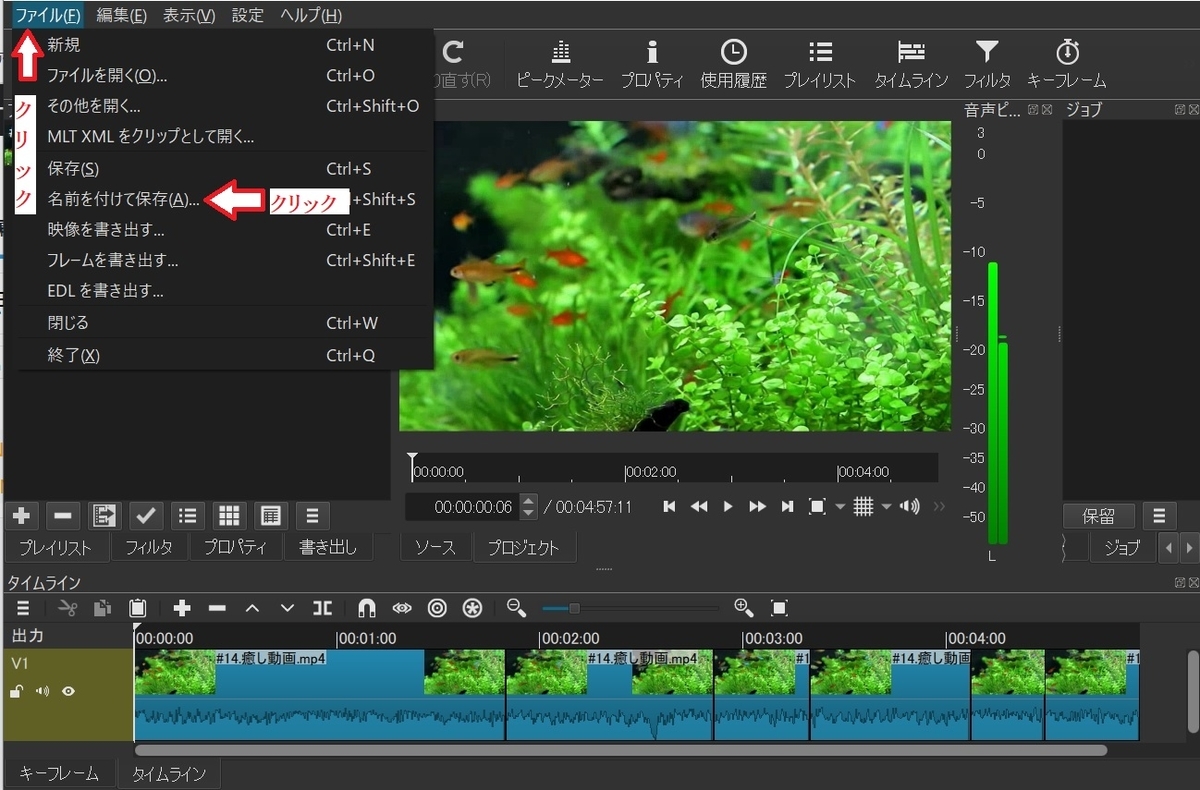Image resolution: width=1200 pixels, height=790 pixels.
Task: Click the rewind playback button
Action: click(x=699, y=507)
